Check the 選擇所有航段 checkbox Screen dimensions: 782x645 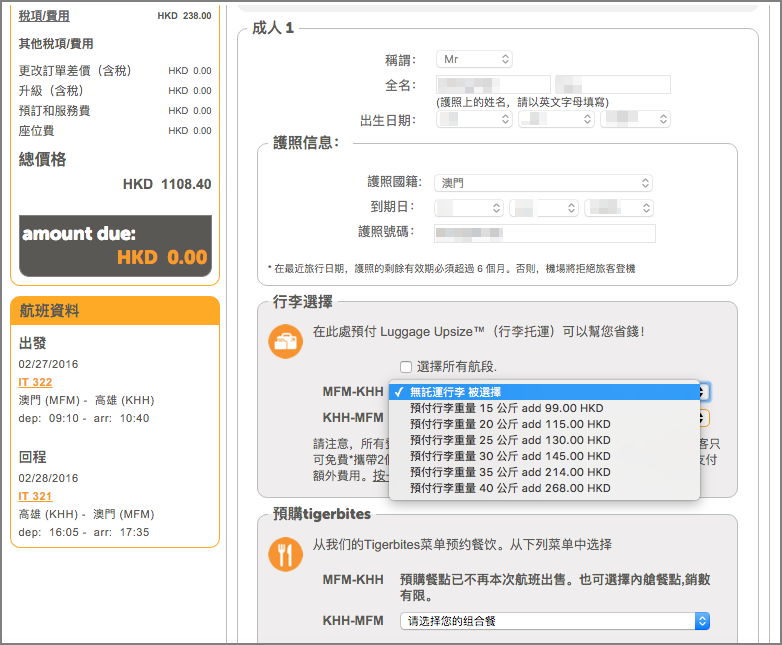[x=405, y=367]
